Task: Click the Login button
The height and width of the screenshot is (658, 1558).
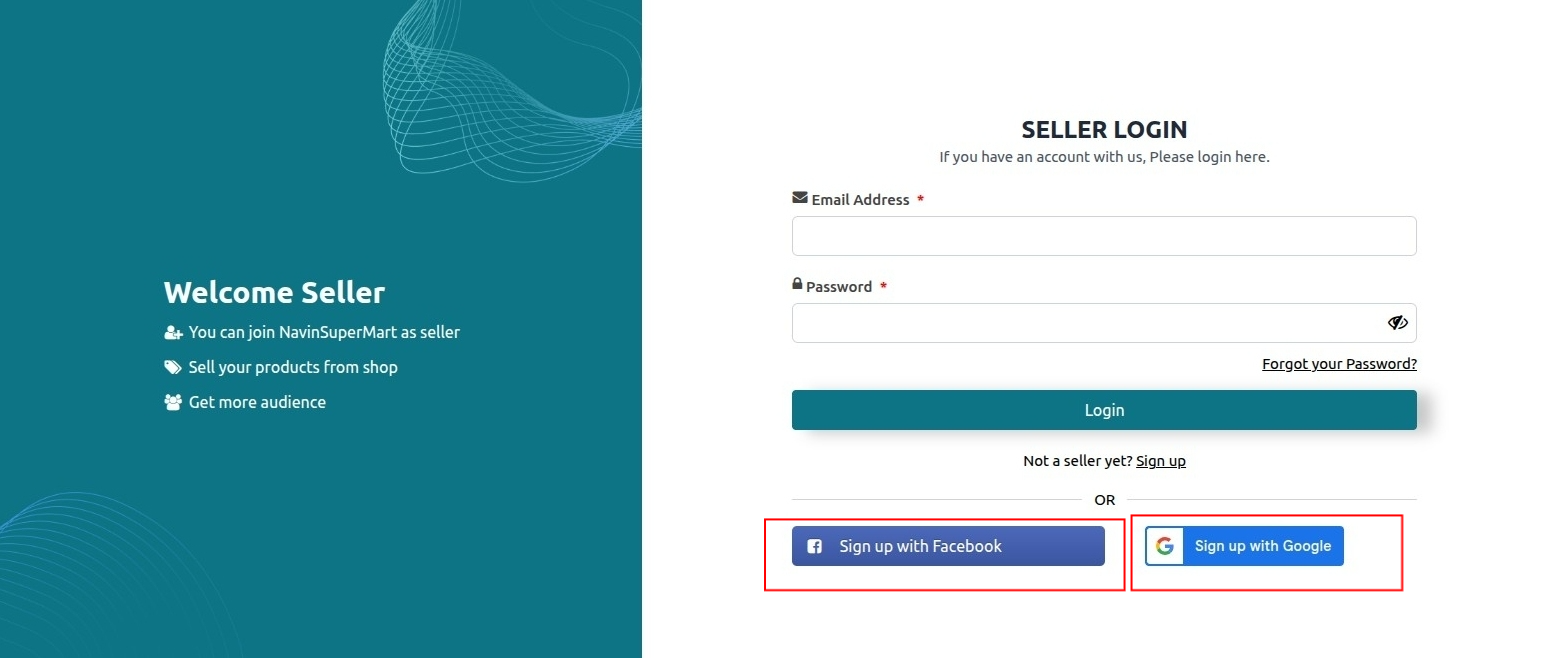Action: (1104, 410)
